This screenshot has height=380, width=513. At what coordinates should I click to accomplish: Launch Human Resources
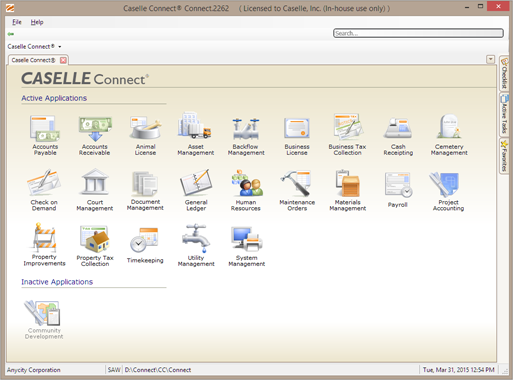[x=246, y=190]
